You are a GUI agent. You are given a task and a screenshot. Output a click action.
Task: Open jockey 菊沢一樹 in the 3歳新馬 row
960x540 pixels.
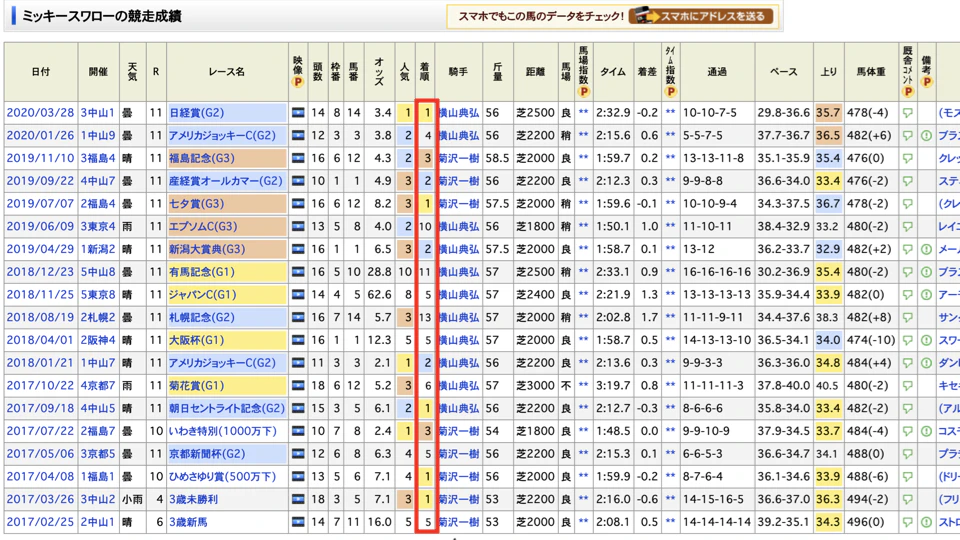point(459,522)
